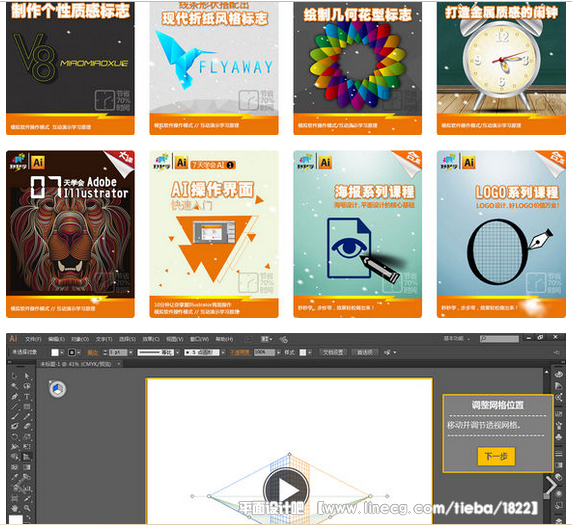Pick the Mesh tool
The height and width of the screenshot is (525, 572).
tap(15, 467)
